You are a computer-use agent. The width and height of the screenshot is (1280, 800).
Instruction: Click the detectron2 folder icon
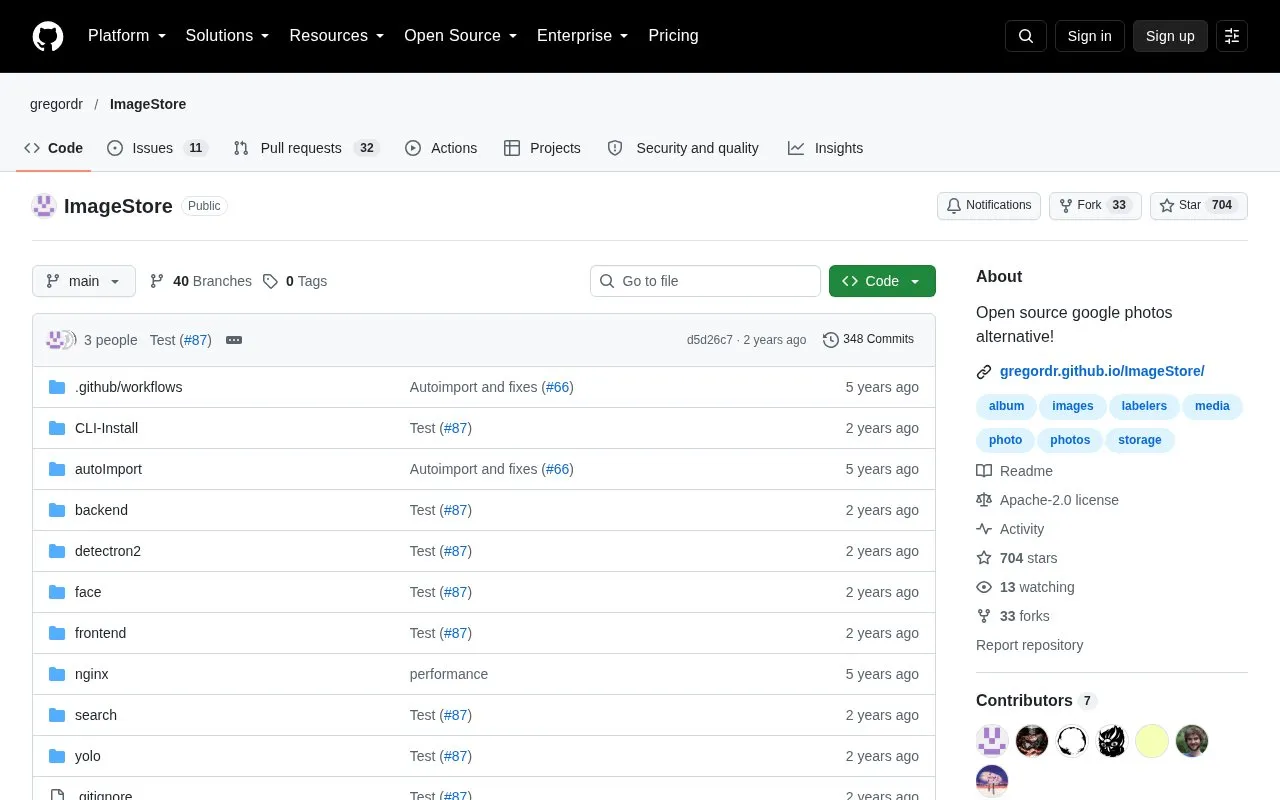coord(57,551)
